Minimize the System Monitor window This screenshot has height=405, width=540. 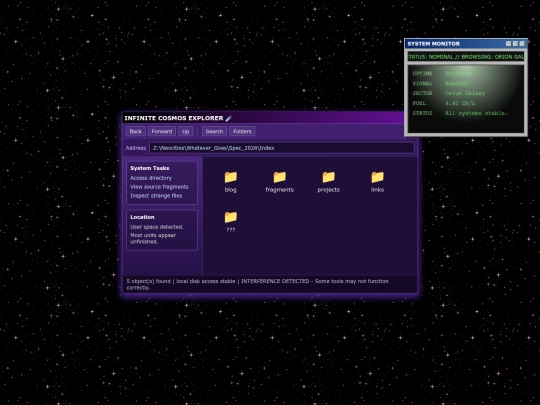508,44
